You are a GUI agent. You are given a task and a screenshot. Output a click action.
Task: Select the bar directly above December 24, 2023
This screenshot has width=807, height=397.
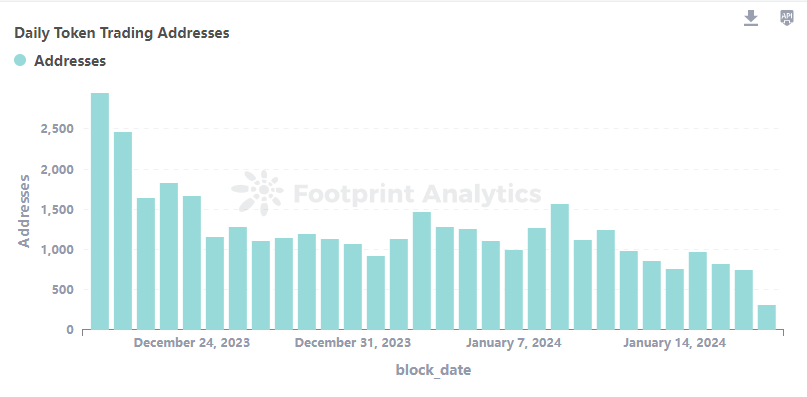(x=192, y=263)
